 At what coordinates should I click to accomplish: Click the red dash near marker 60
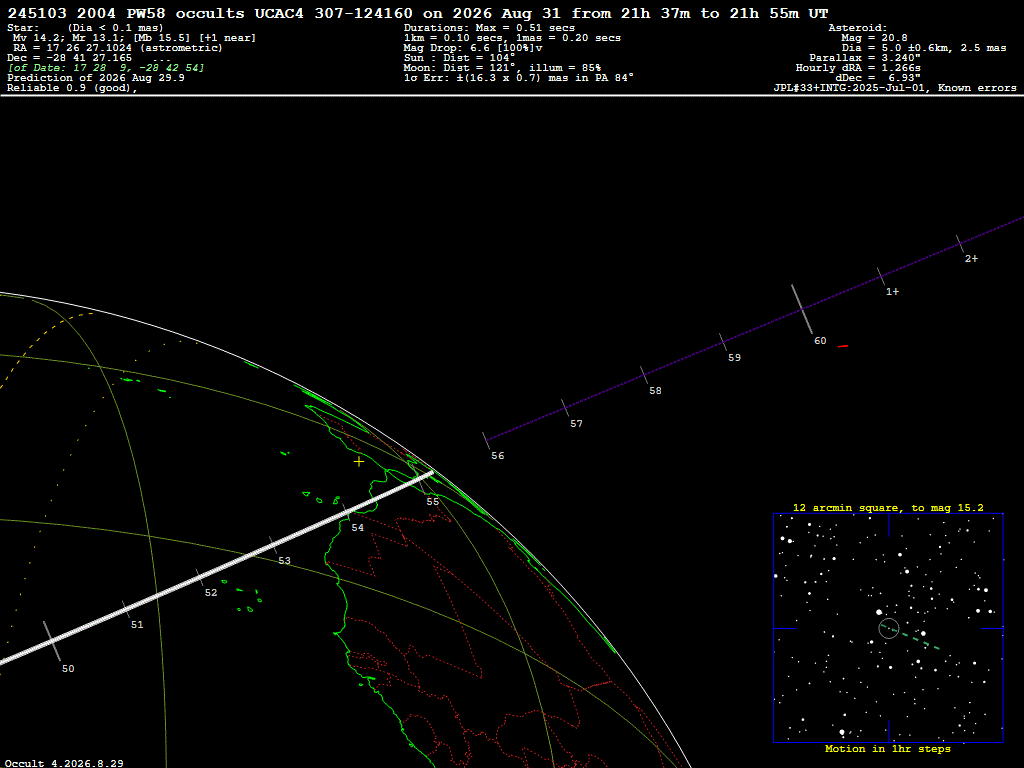click(843, 346)
